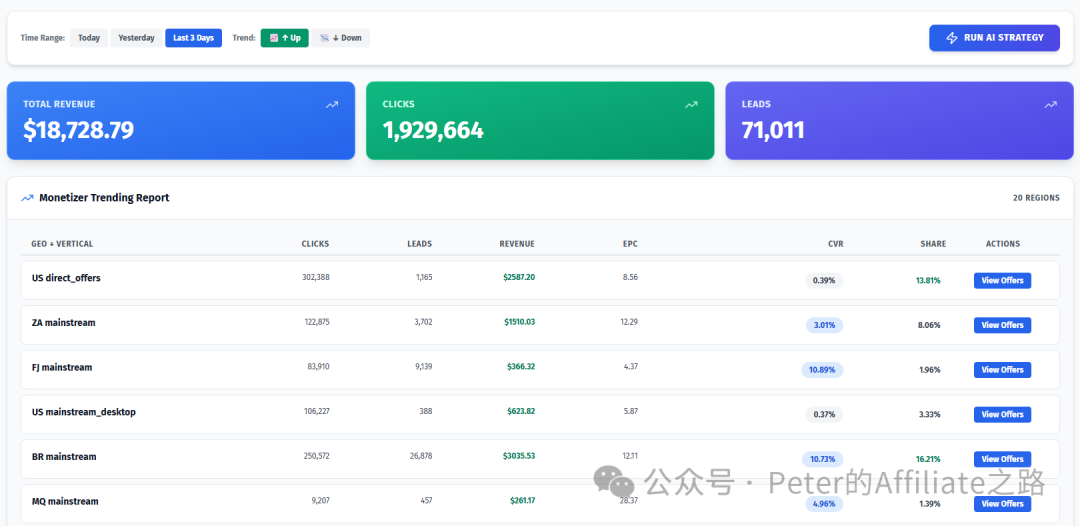
Task: Click the 10.89% CVR badge
Action: [x=822, y=370]
